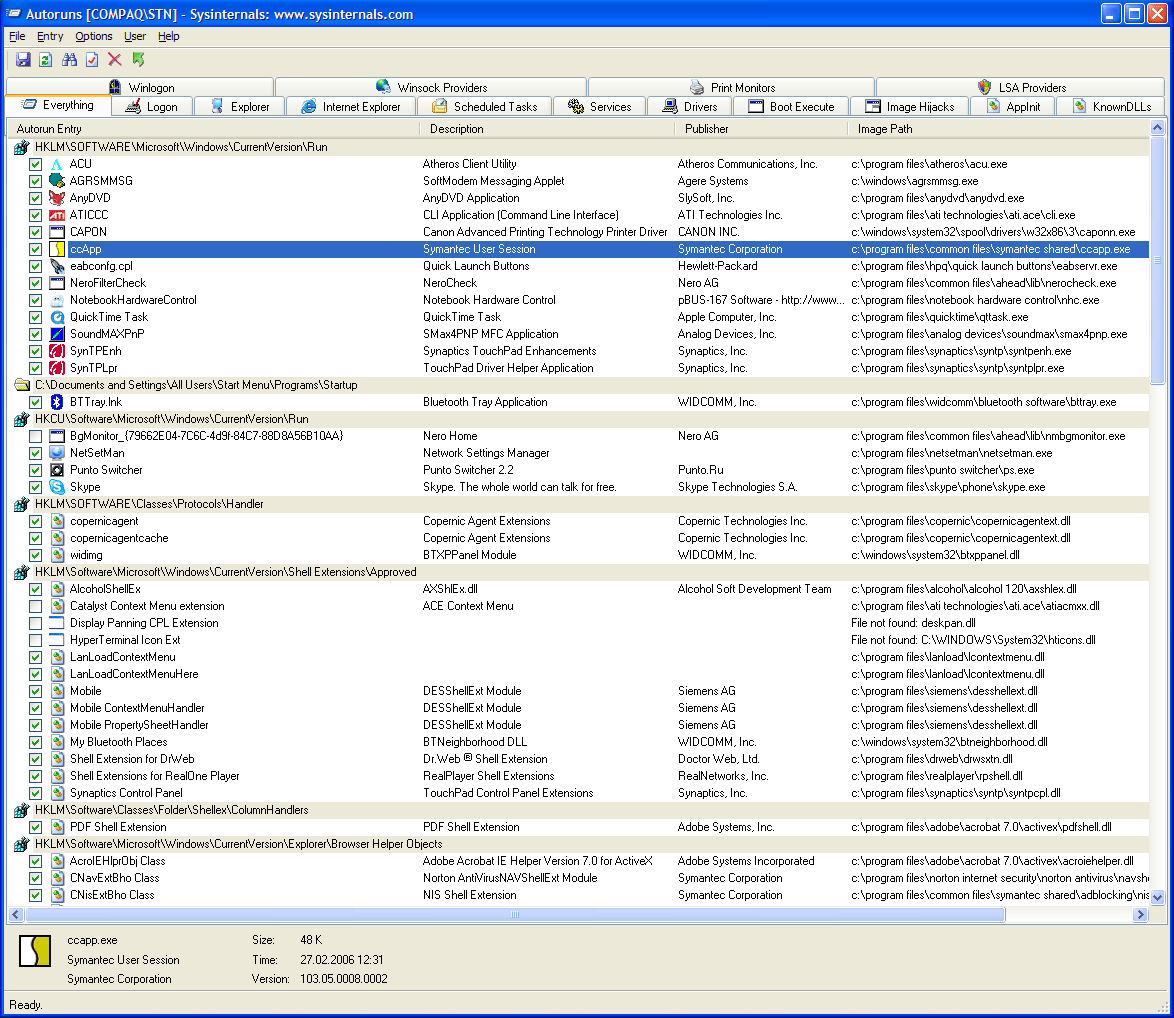Click the AlcoholShellEx entry icon
This screenshot has height=1018, width=1174.
tap(57, 589)
